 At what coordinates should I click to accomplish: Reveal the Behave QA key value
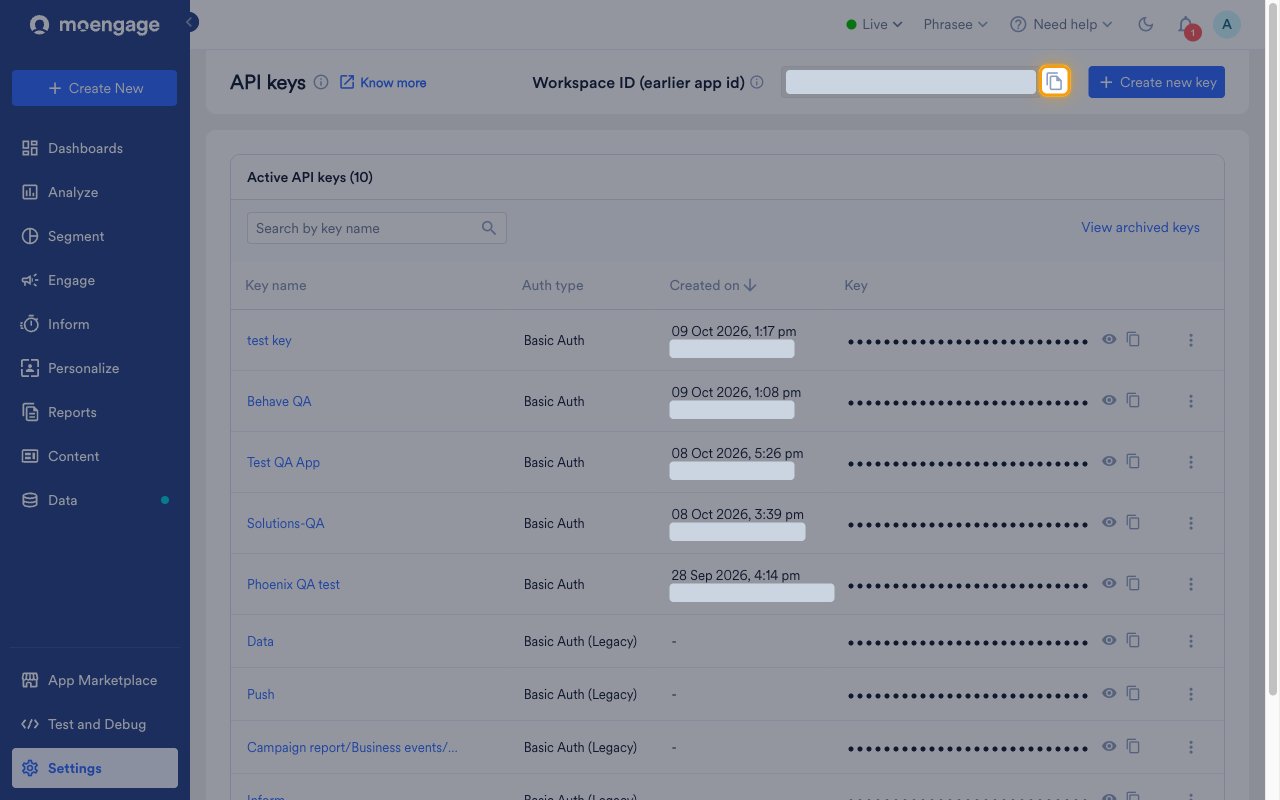click(1109, 401)
